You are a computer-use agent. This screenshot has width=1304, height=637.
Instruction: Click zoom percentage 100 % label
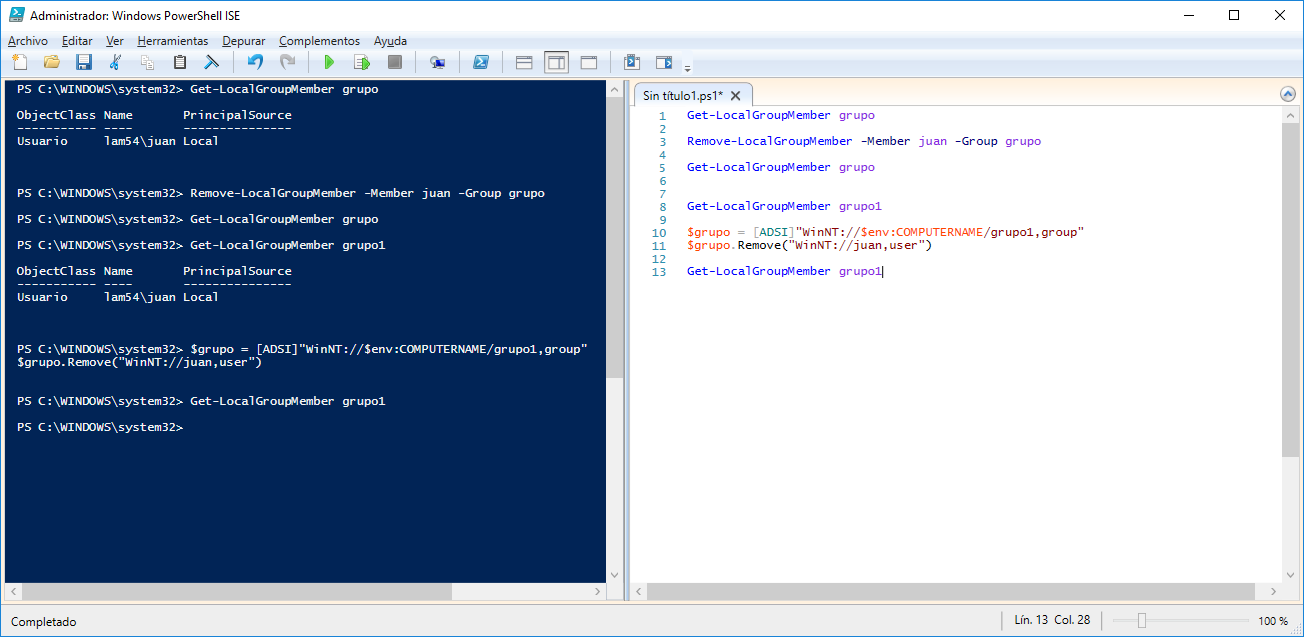[x=1273, y=621]
